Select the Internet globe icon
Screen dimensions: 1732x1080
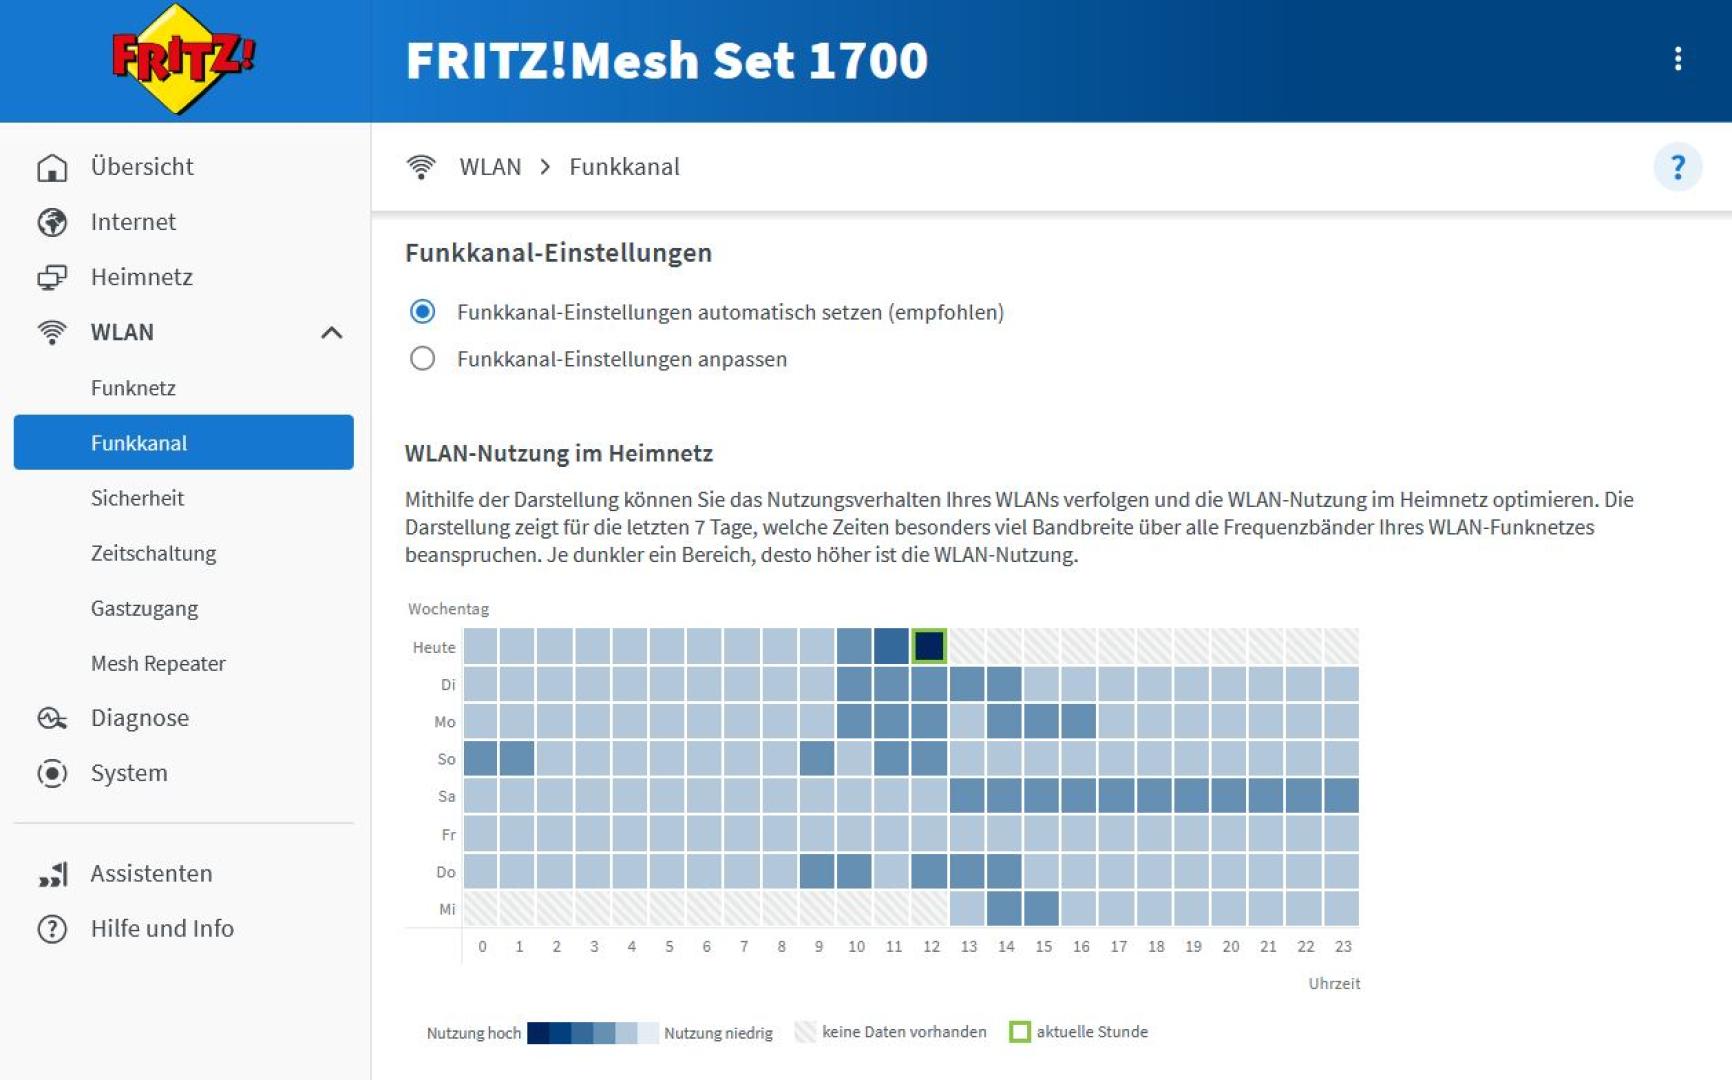pos(50,221)
